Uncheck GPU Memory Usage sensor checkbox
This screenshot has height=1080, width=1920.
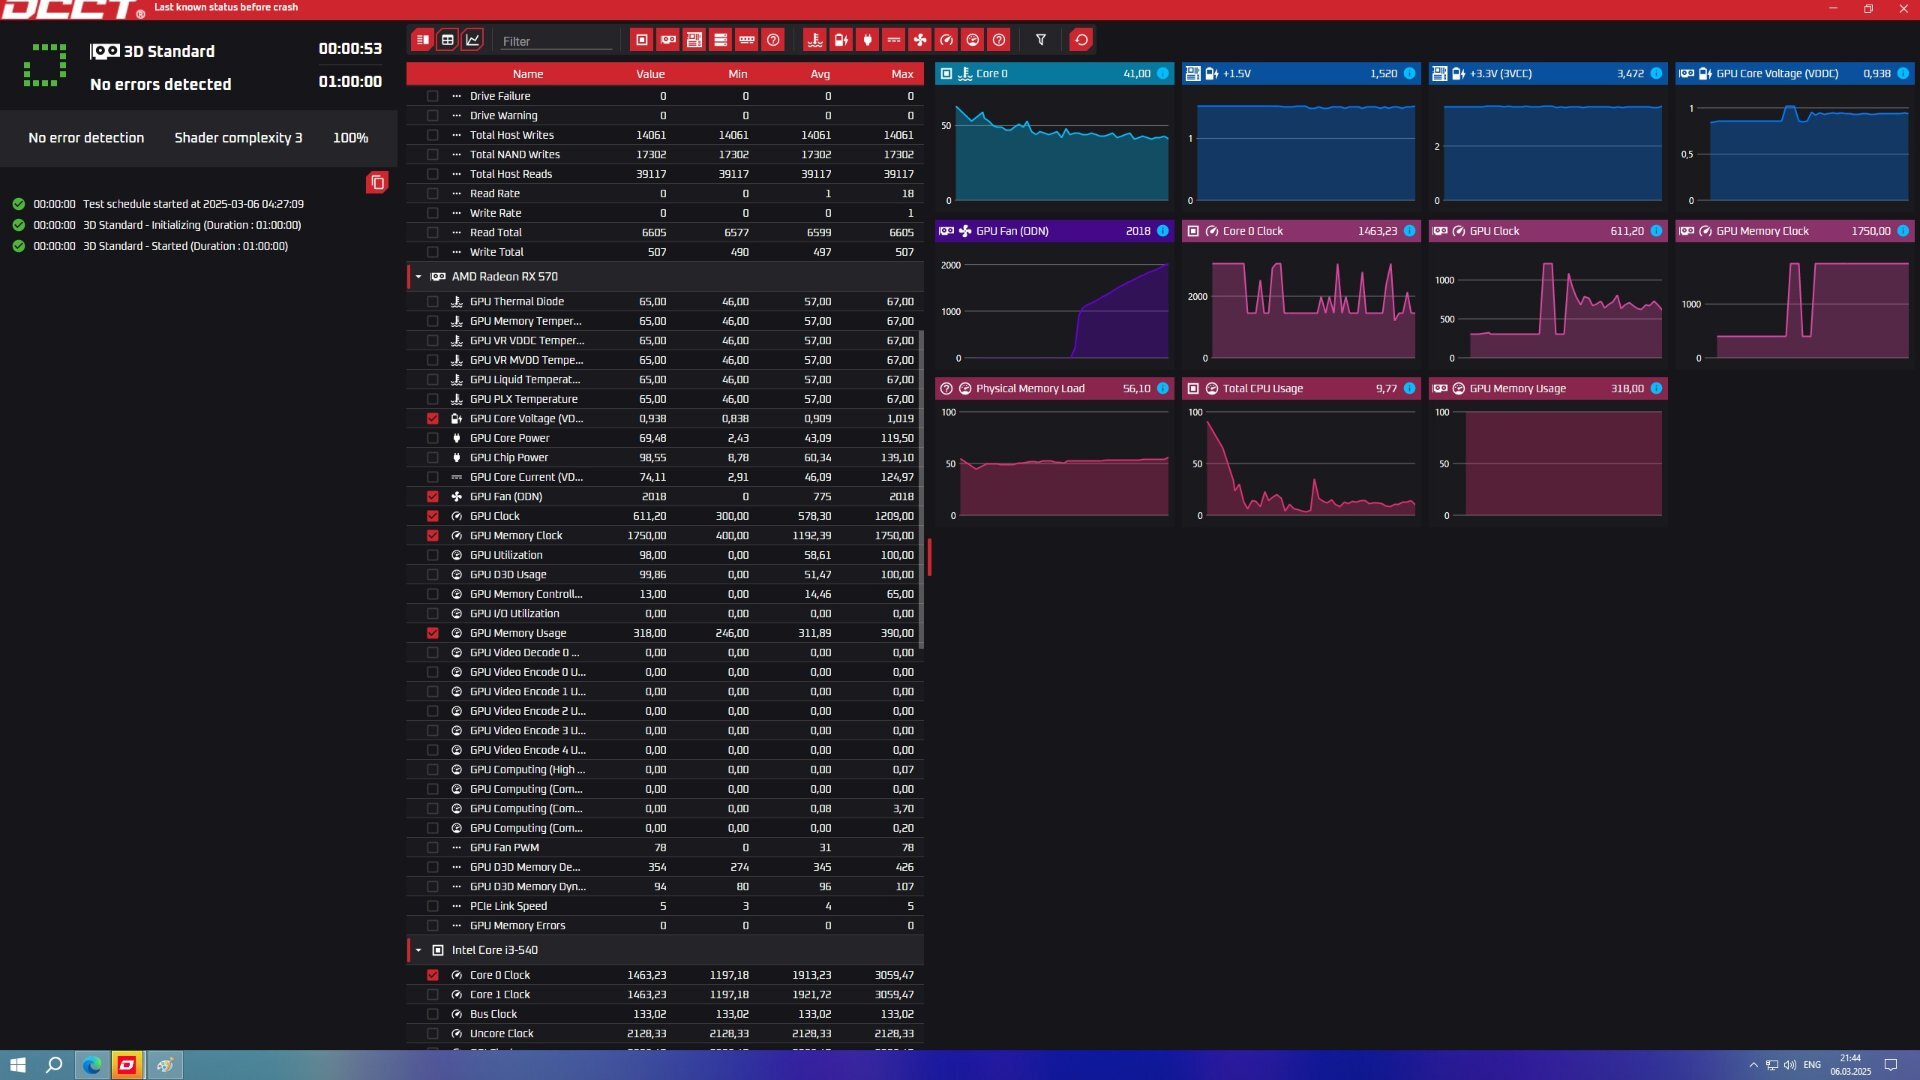433,633
